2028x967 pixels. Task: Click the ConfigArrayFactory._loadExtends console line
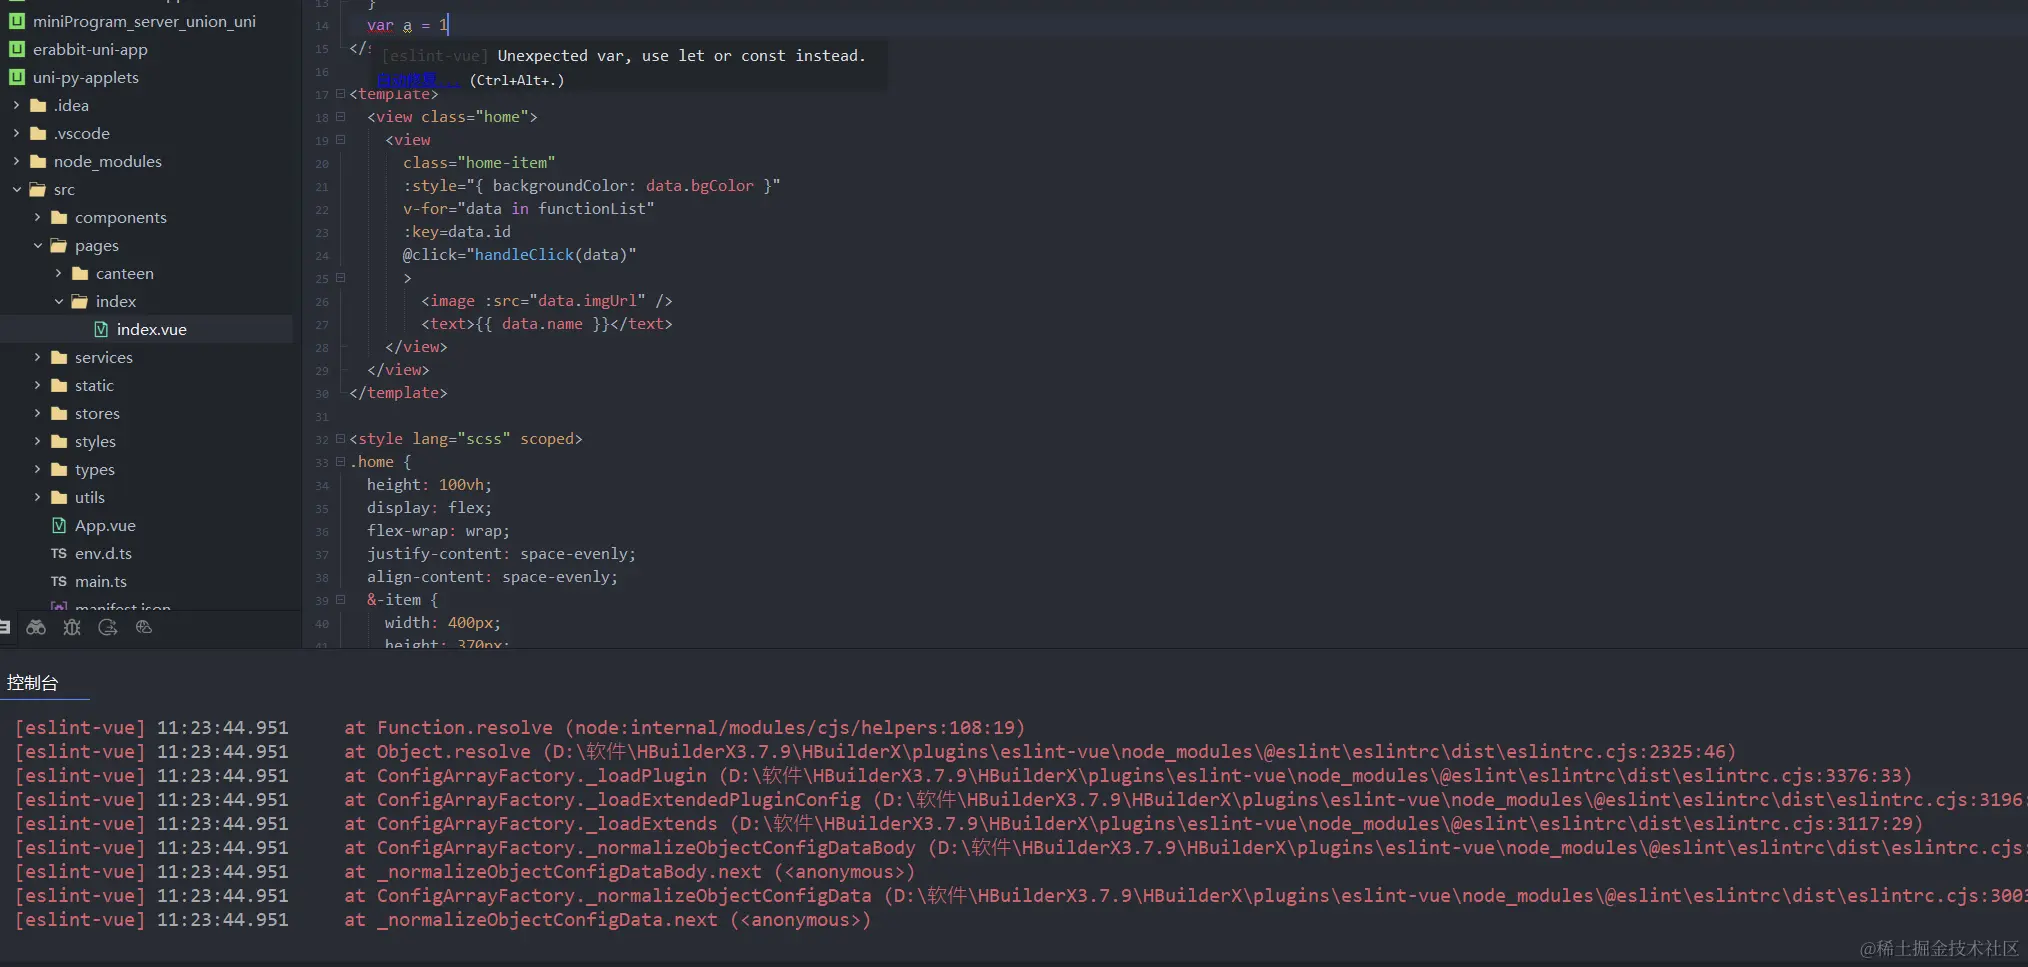[1134, 824]
